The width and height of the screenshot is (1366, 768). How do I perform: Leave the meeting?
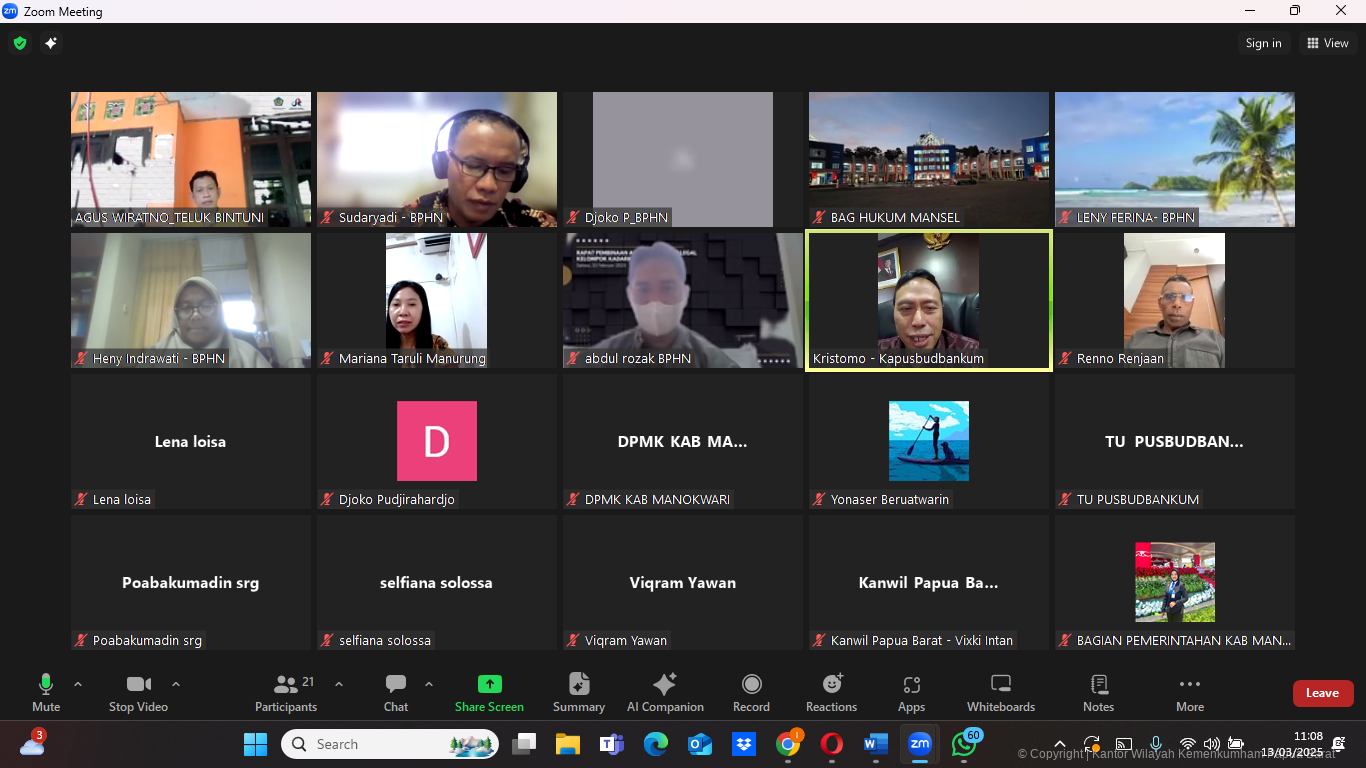tap(1322, 692)
